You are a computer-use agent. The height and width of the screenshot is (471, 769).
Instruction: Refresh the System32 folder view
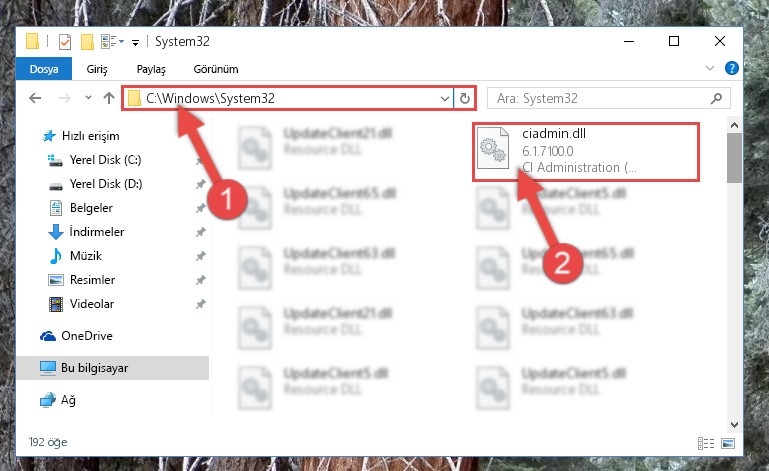point(464,99)
